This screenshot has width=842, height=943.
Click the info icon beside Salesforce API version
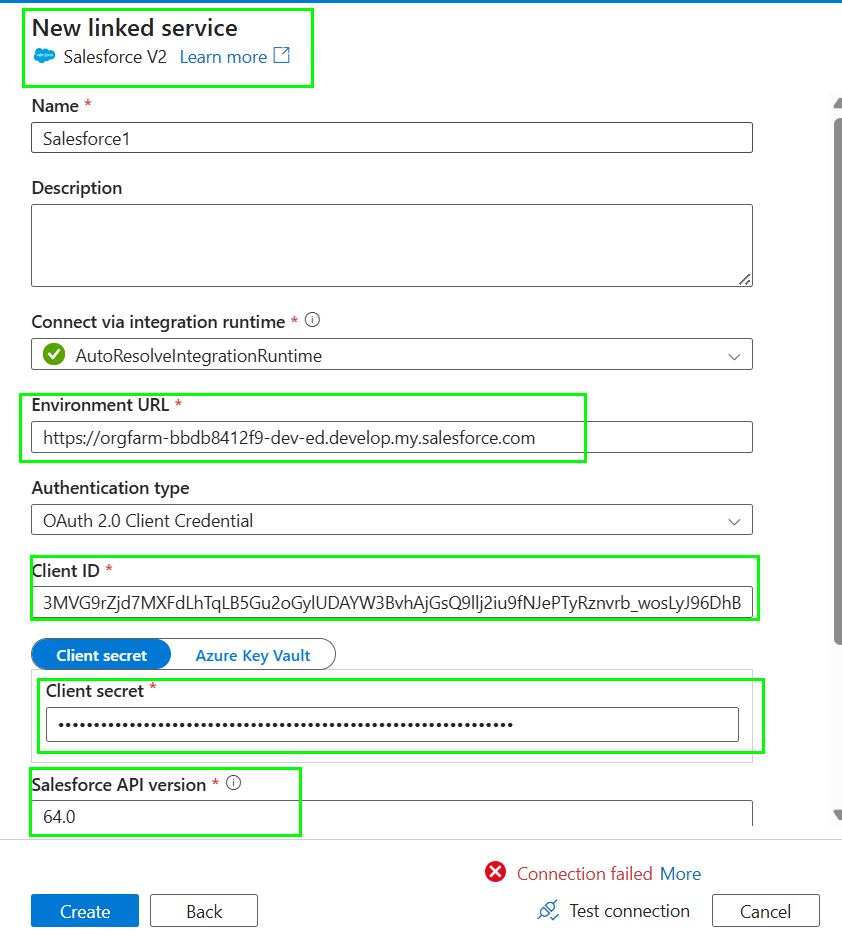coord(233,783)
